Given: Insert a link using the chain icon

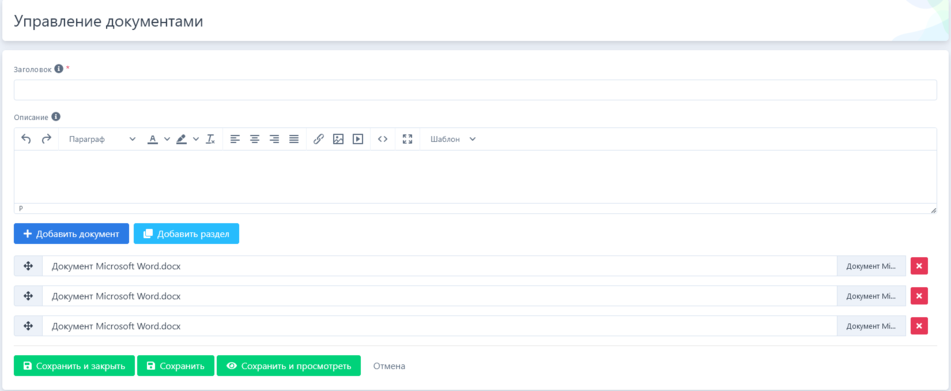Looking at the screenshot, I should [318, 139].
